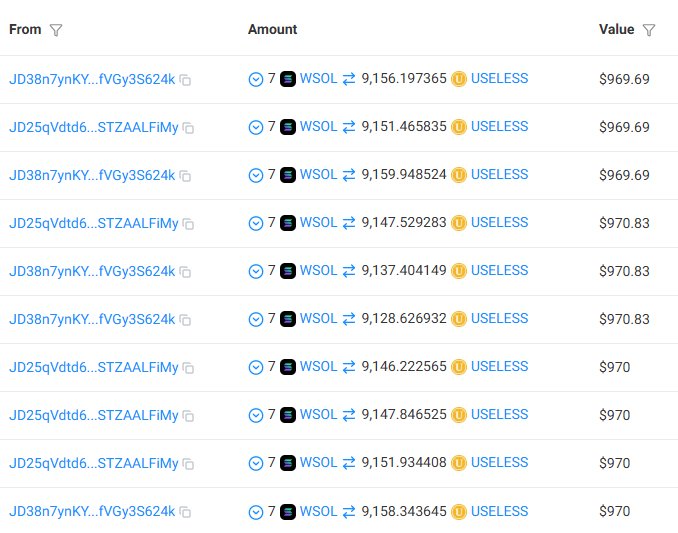The height and width of the screenshot is (533, 678).
Task: Open JD38n7ynKY address in 9,156.197365 row
Action: (x=92, y=80)
